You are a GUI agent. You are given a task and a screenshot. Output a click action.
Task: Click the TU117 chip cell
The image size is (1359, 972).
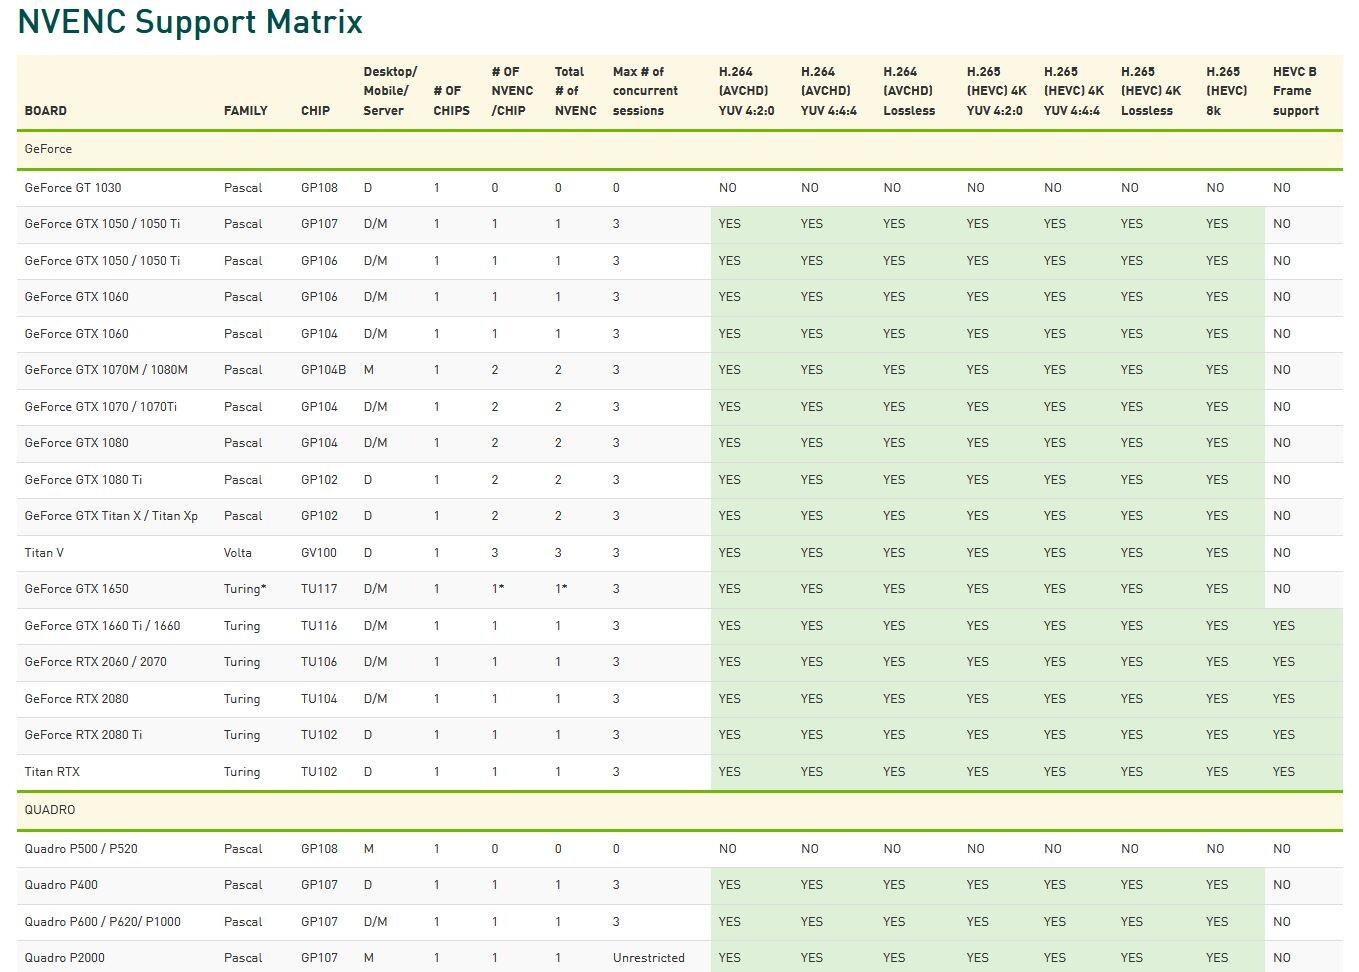click(x=319, y=589)
